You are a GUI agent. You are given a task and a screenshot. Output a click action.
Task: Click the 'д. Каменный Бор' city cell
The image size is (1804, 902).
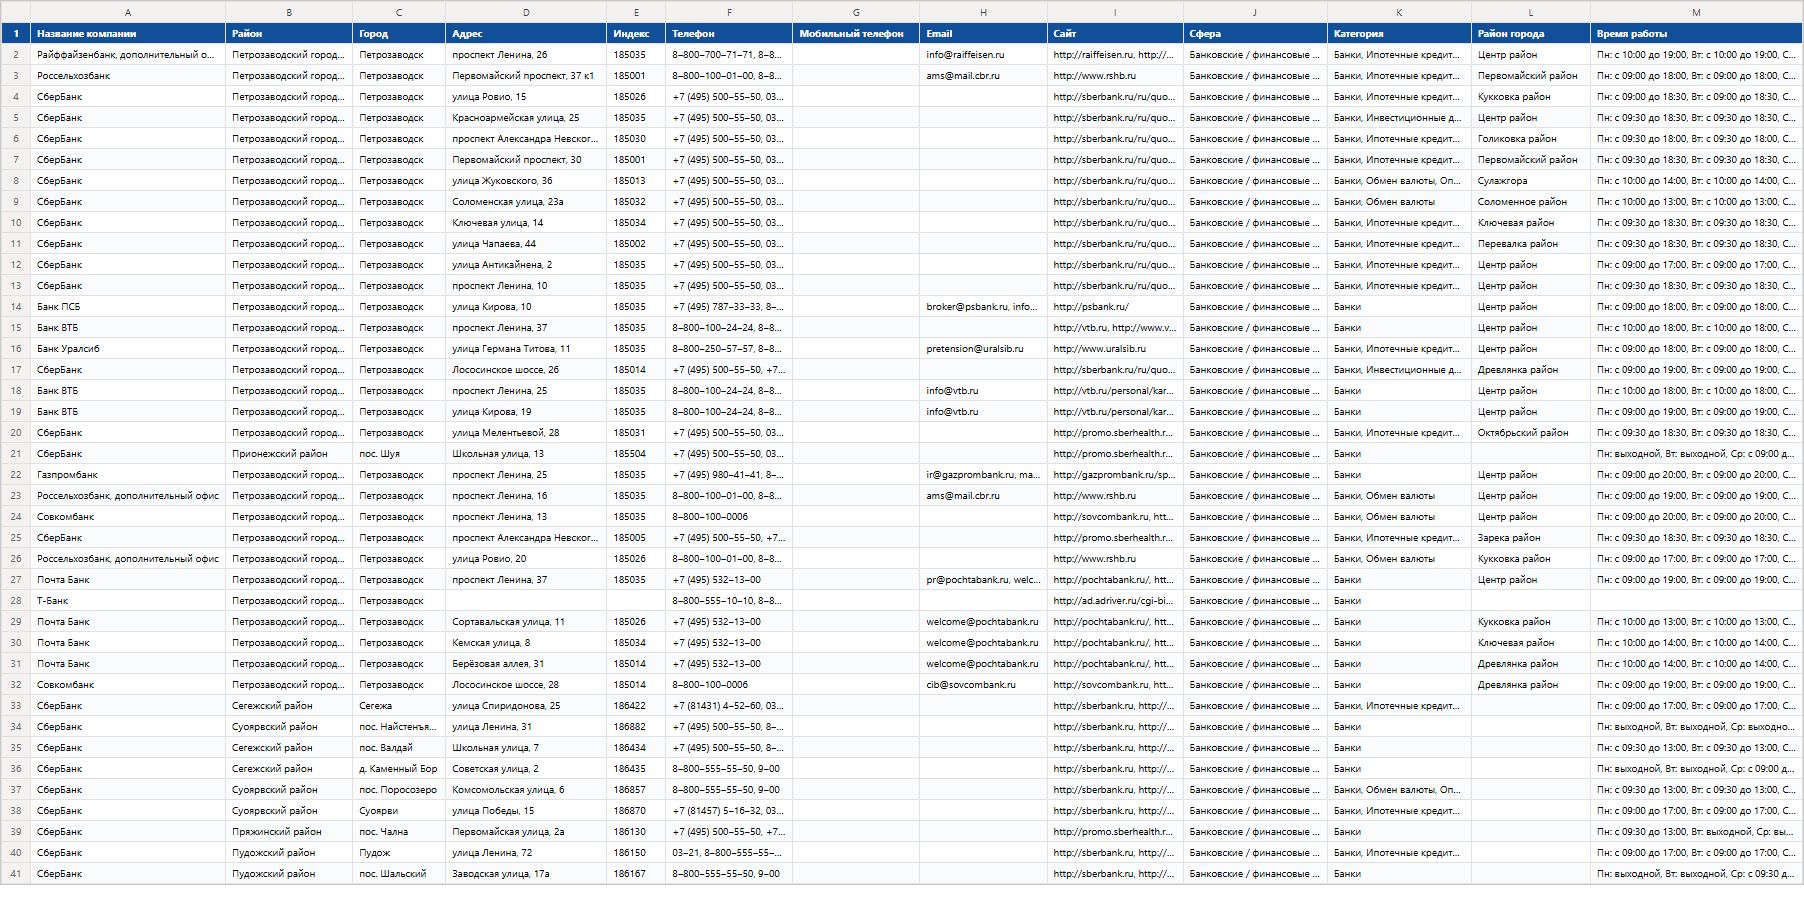point(399,769)
